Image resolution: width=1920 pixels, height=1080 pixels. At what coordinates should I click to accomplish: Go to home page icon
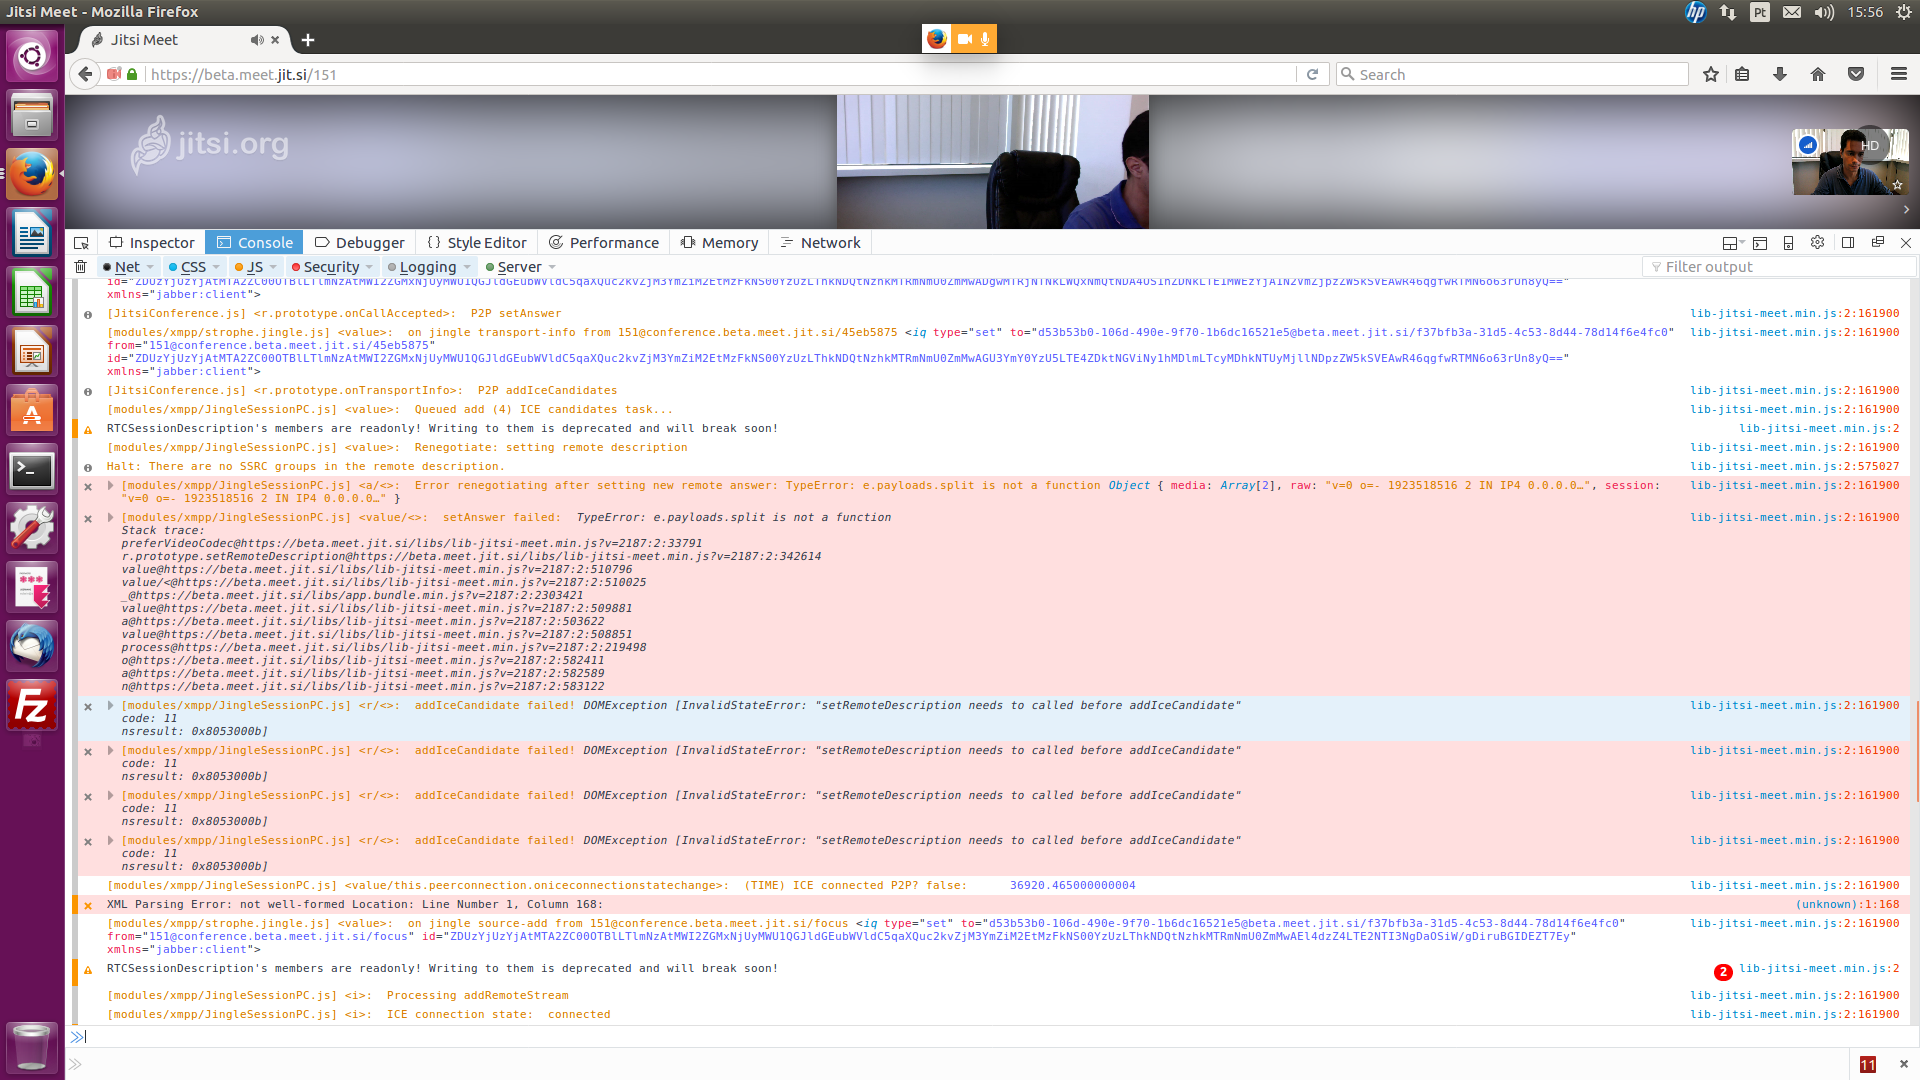[1818, 74]
